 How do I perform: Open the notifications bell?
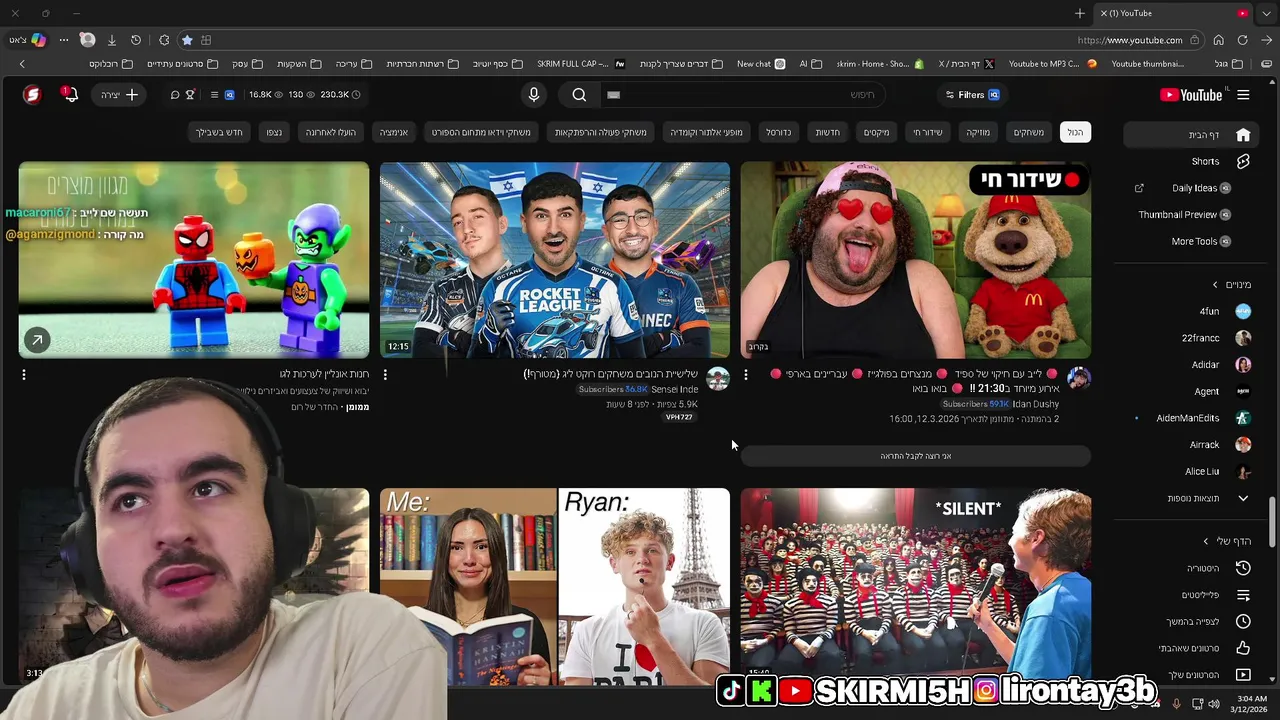69,95
